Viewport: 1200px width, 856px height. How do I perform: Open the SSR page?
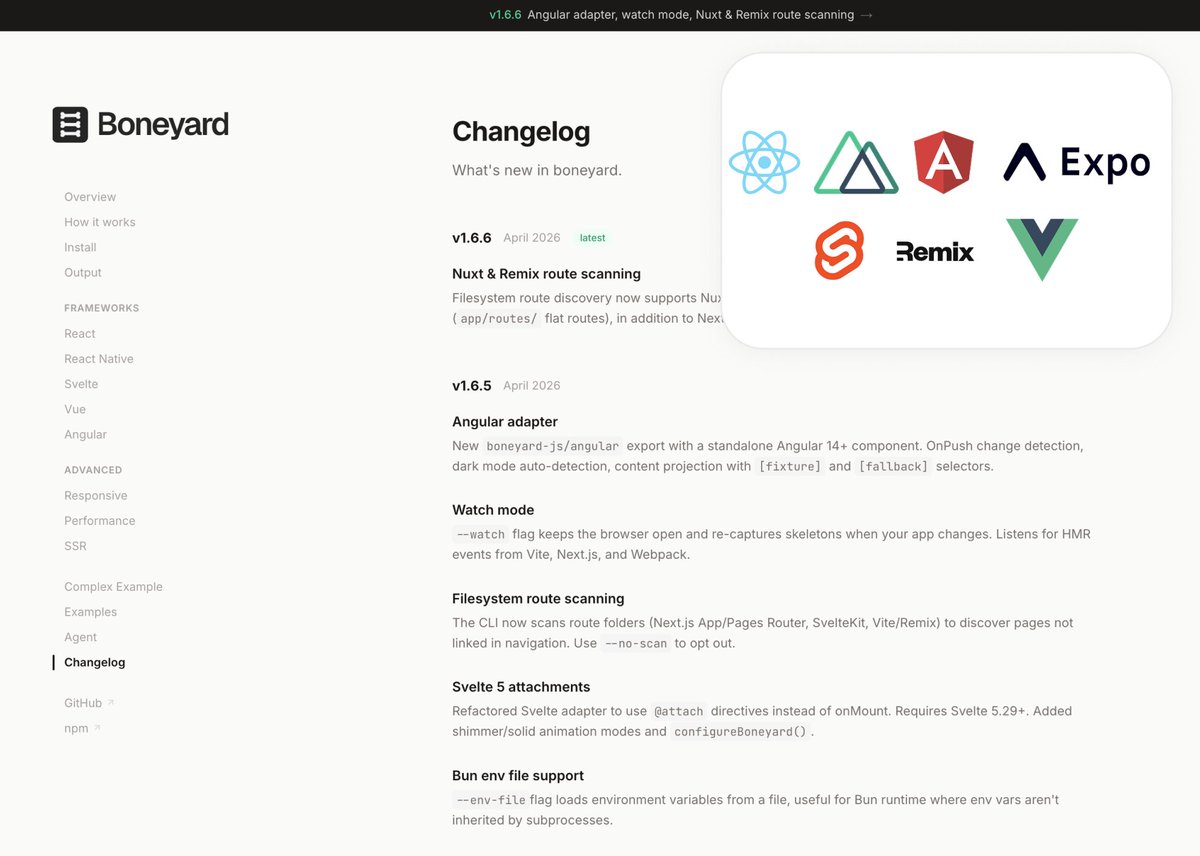pyautogui.click(x=75, y=546)
